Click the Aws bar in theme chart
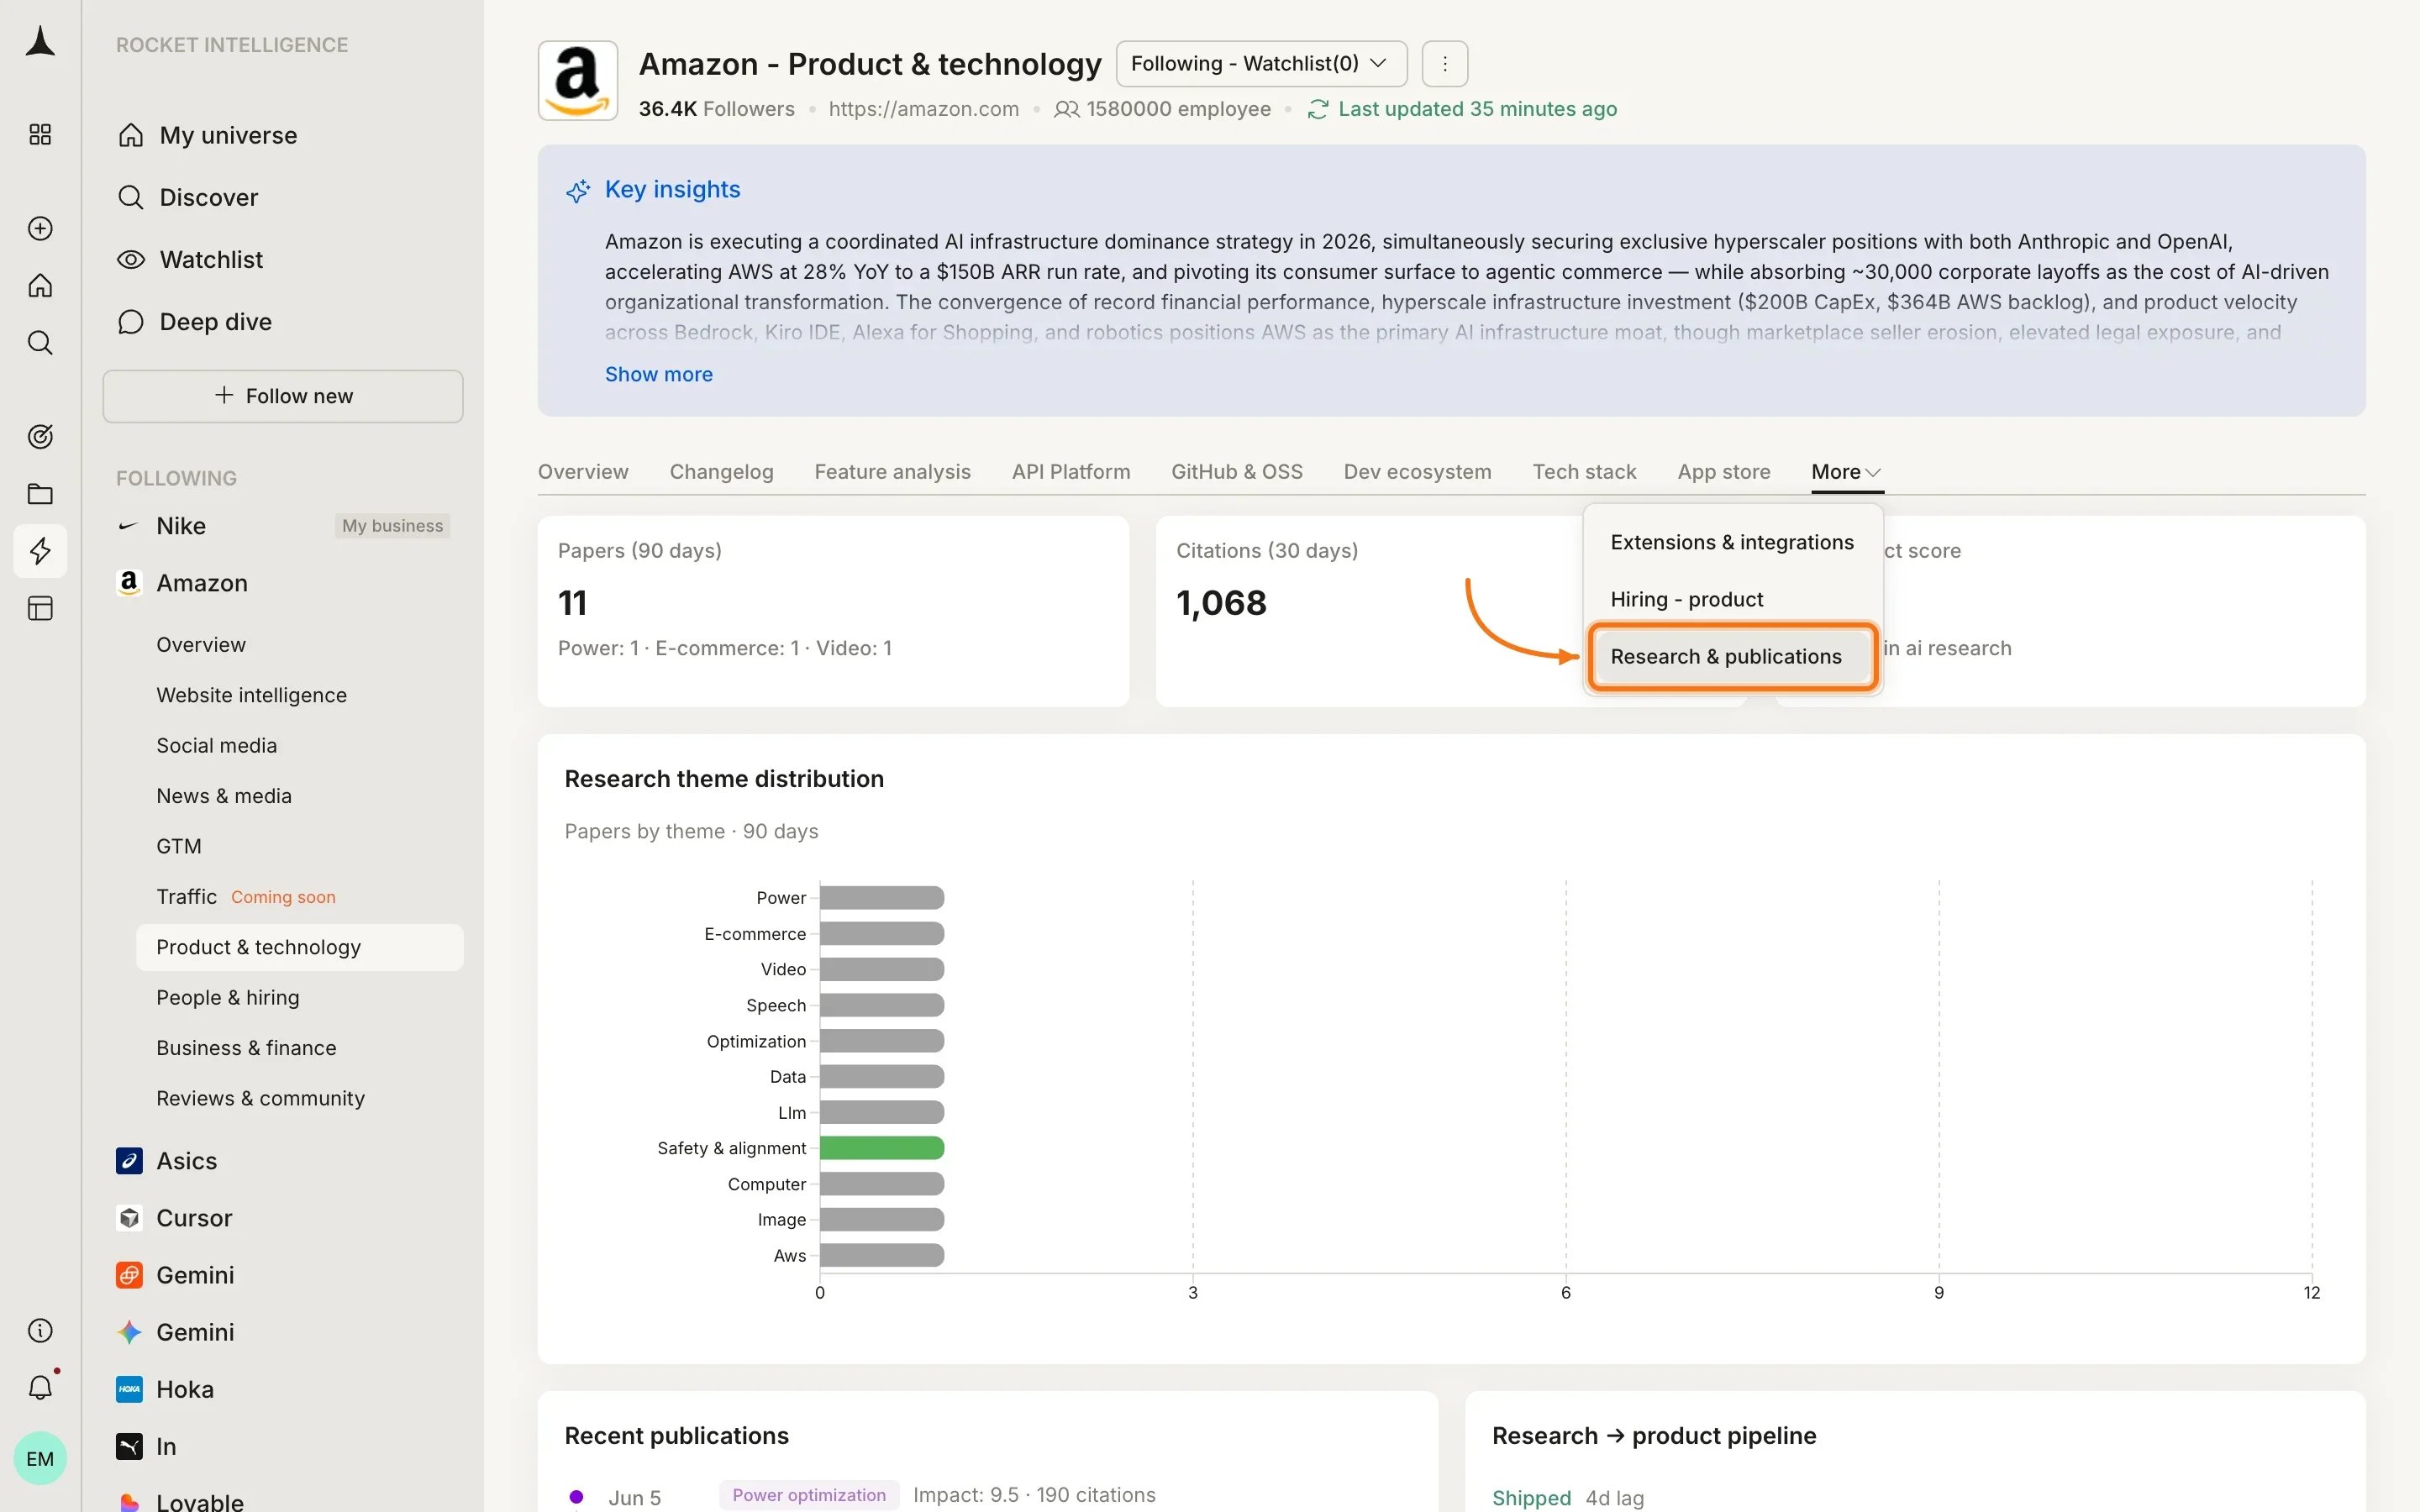Screen dimensions: 2420x1512 882,1255
